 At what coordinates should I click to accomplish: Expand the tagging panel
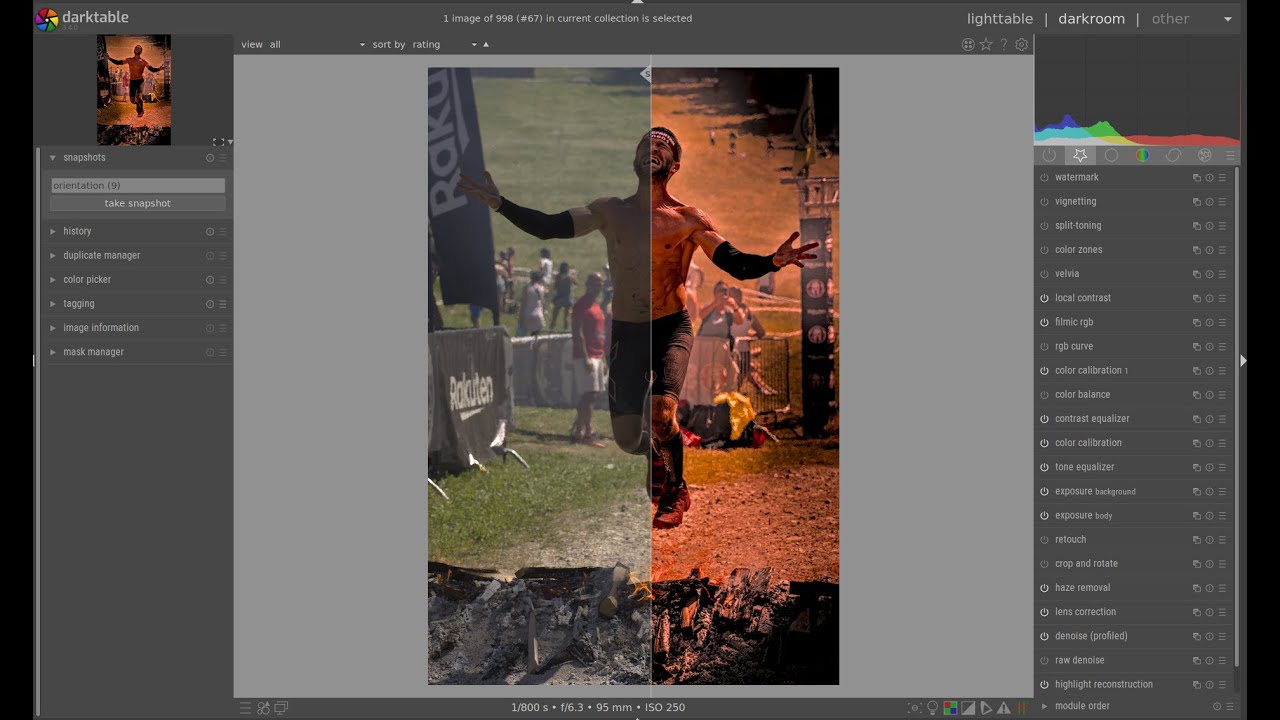(53, 304)
